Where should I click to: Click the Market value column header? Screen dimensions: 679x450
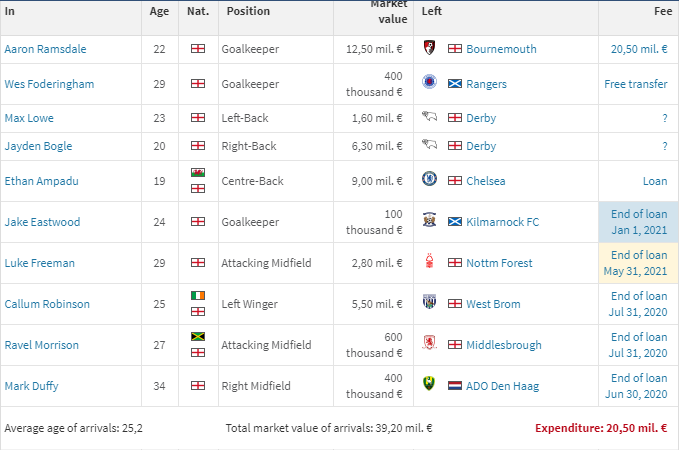(389, 12)
